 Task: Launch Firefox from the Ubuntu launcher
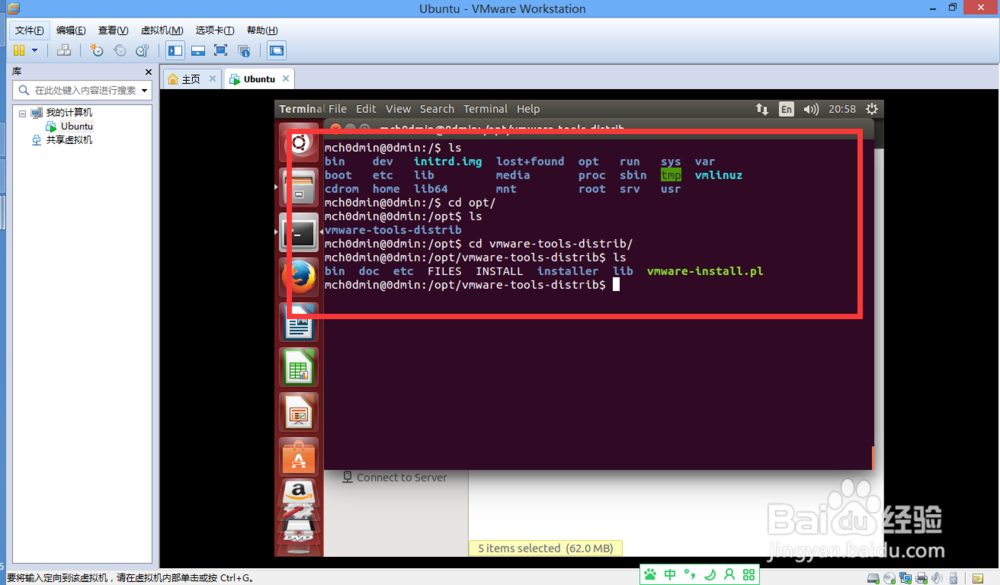[299, 278]
